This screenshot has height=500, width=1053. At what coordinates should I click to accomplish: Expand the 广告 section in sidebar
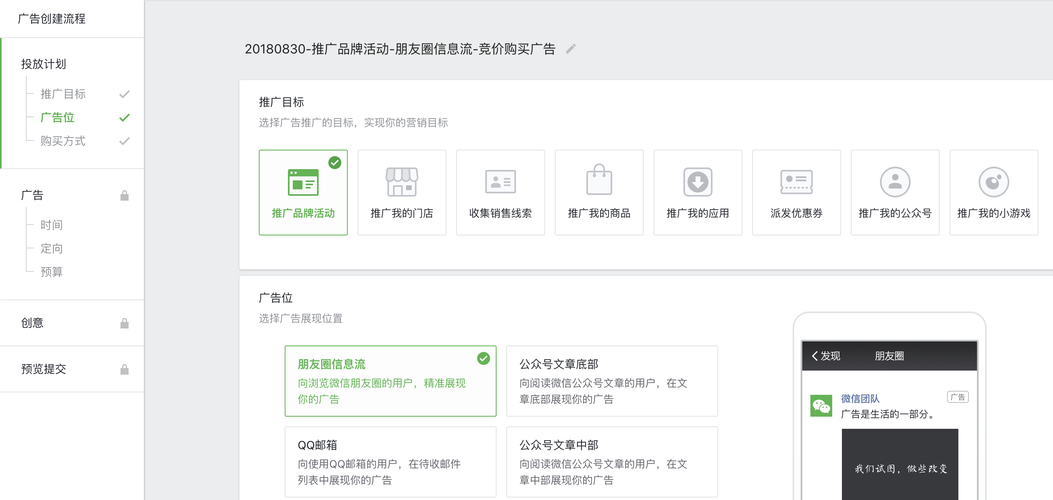tap(33, 195)
